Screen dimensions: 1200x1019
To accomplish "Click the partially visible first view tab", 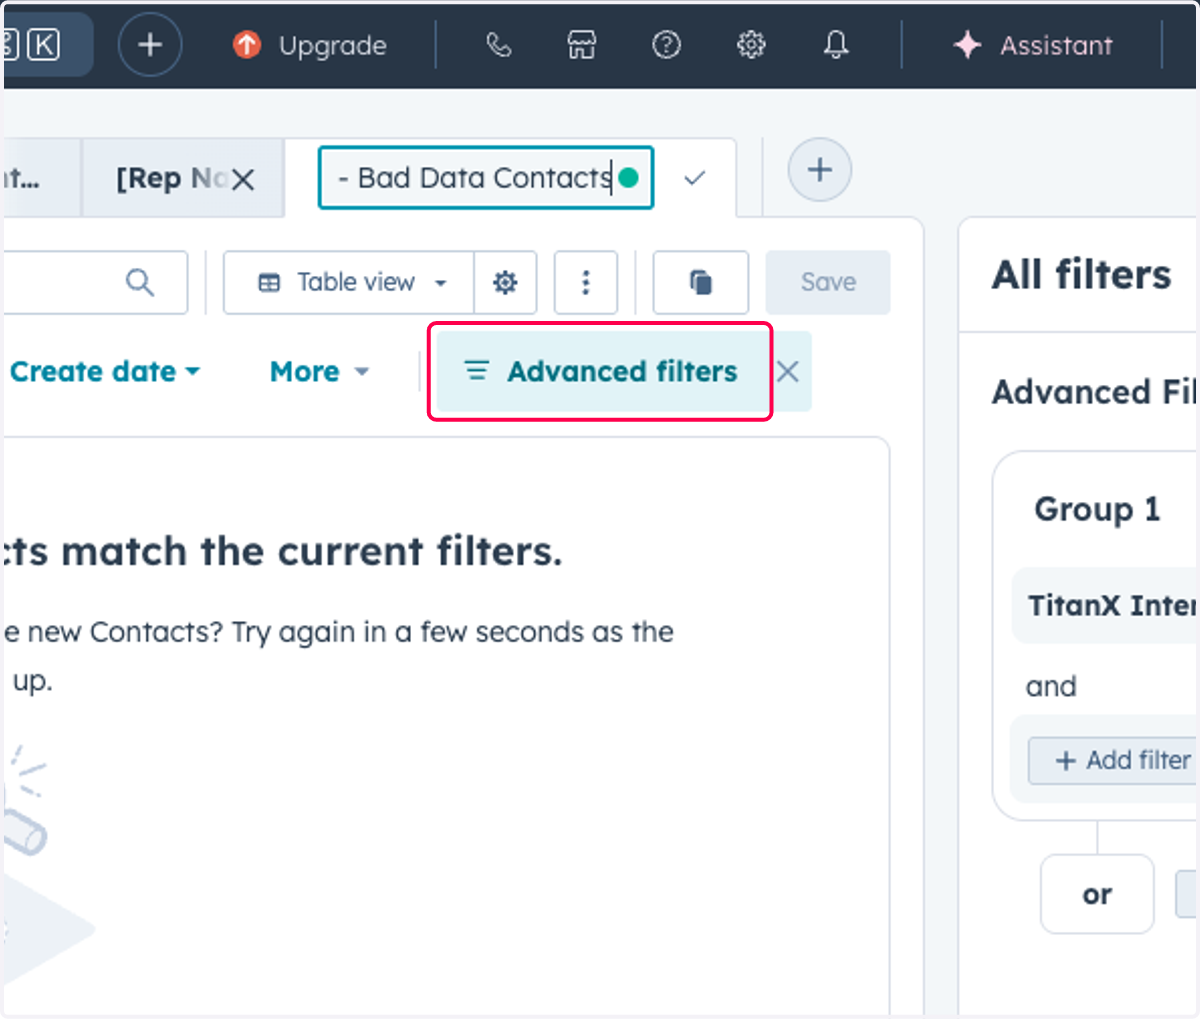I will pyautogui.click(x=40, y=179).
